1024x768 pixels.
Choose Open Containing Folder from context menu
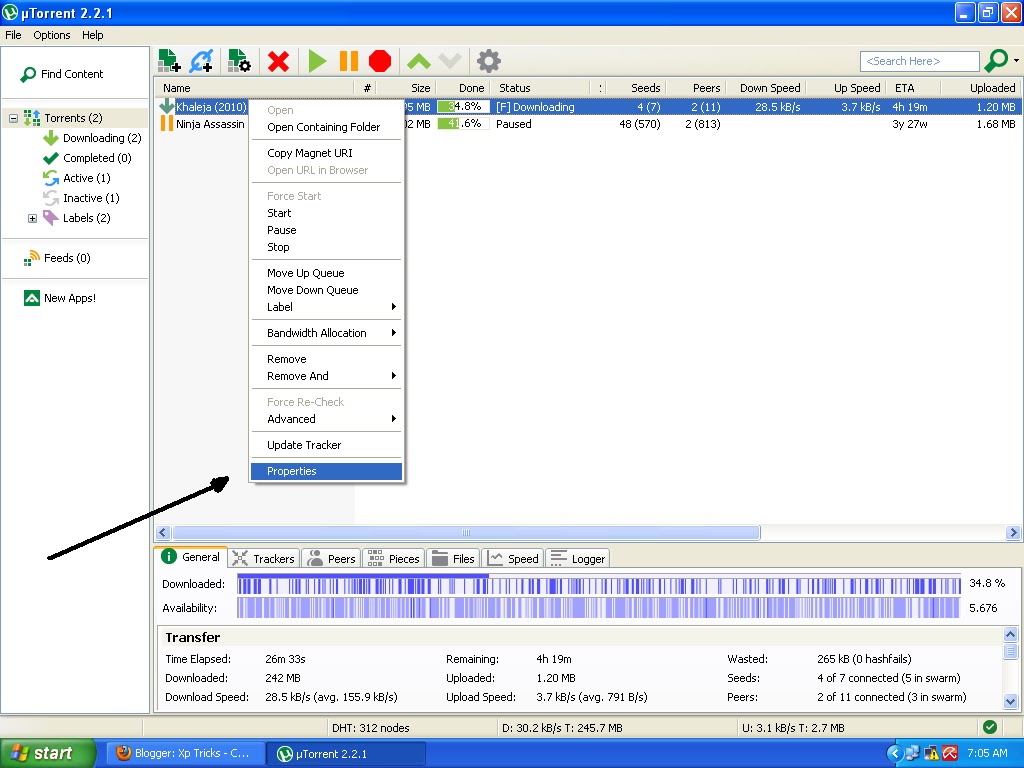(x=326, y=127)
